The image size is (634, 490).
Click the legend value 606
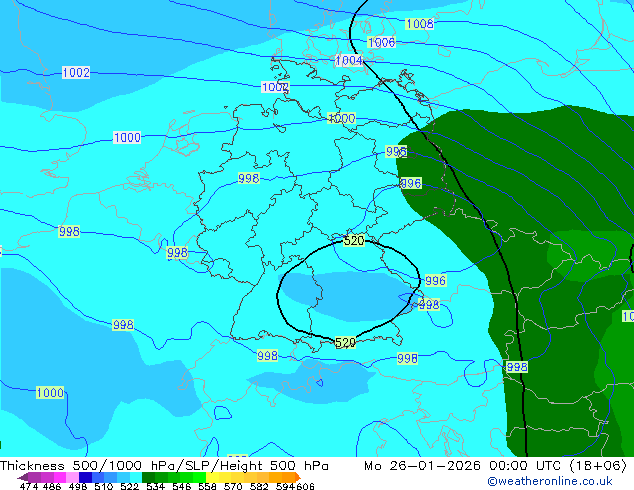pos(305,486)
